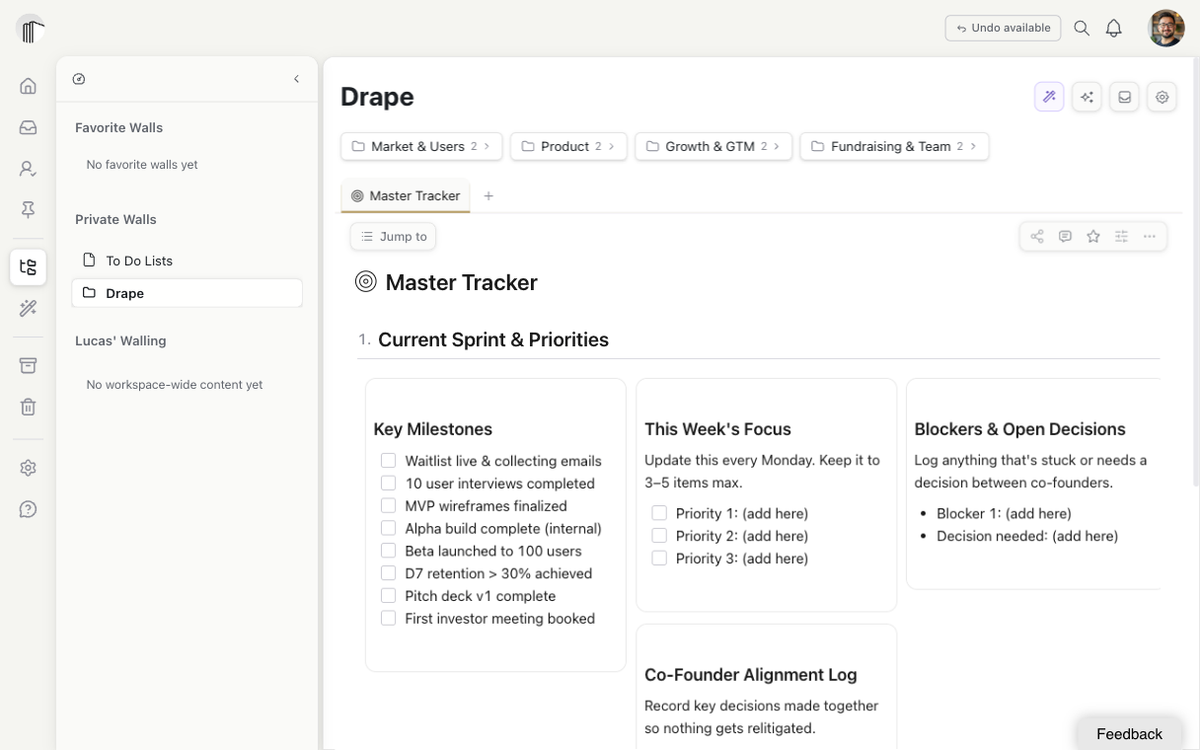
Task: Check 'Priority 1: (add here)' box
Action: click(659, 513)
